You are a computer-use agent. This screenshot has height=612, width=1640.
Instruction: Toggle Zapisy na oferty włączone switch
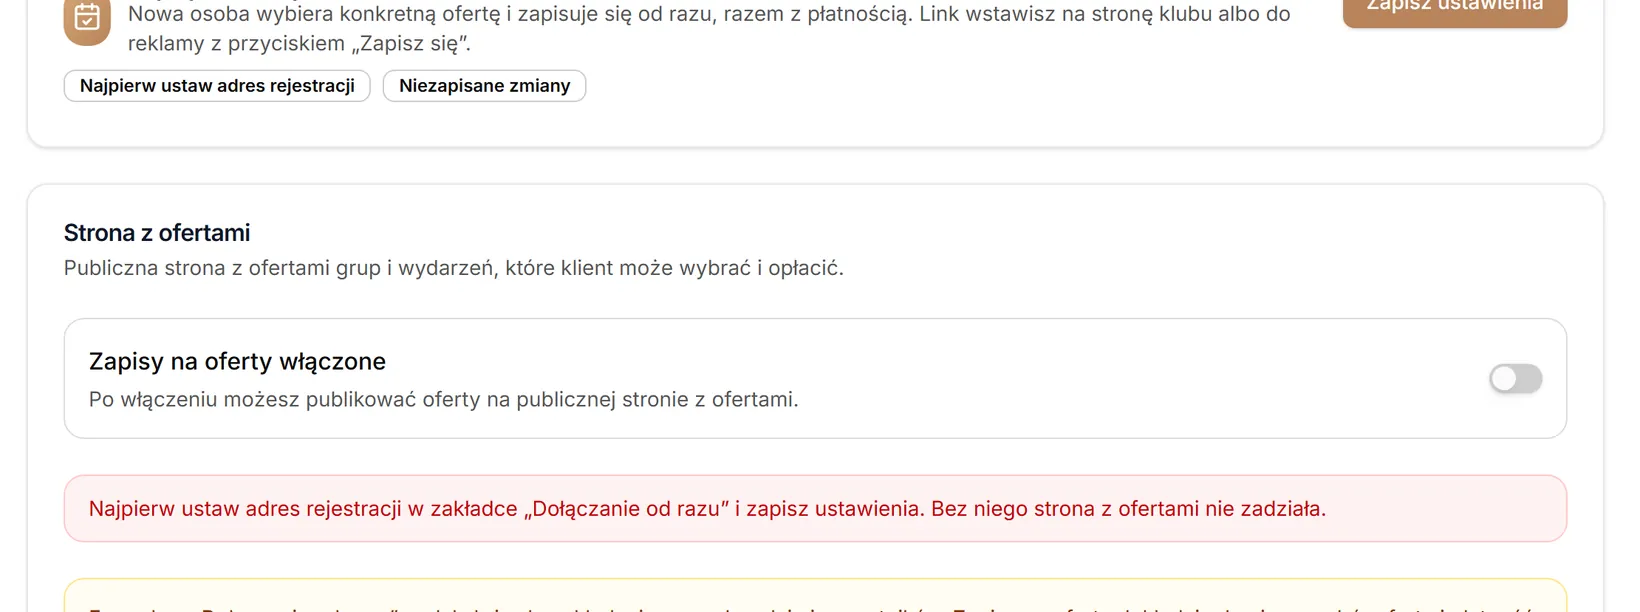(1515, 379)
